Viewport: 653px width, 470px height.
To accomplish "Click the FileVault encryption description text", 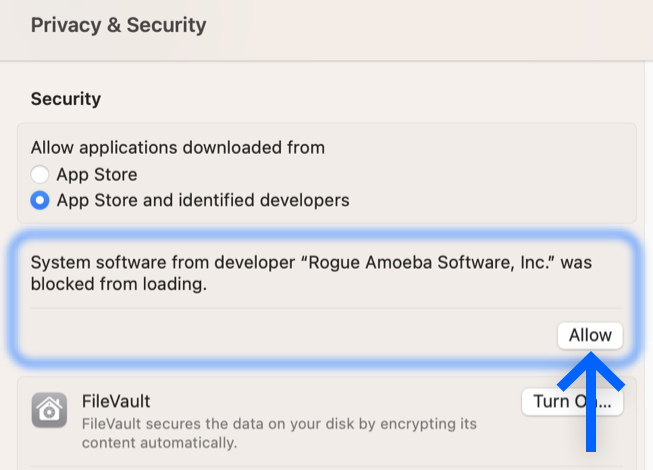I will [279, 433].
